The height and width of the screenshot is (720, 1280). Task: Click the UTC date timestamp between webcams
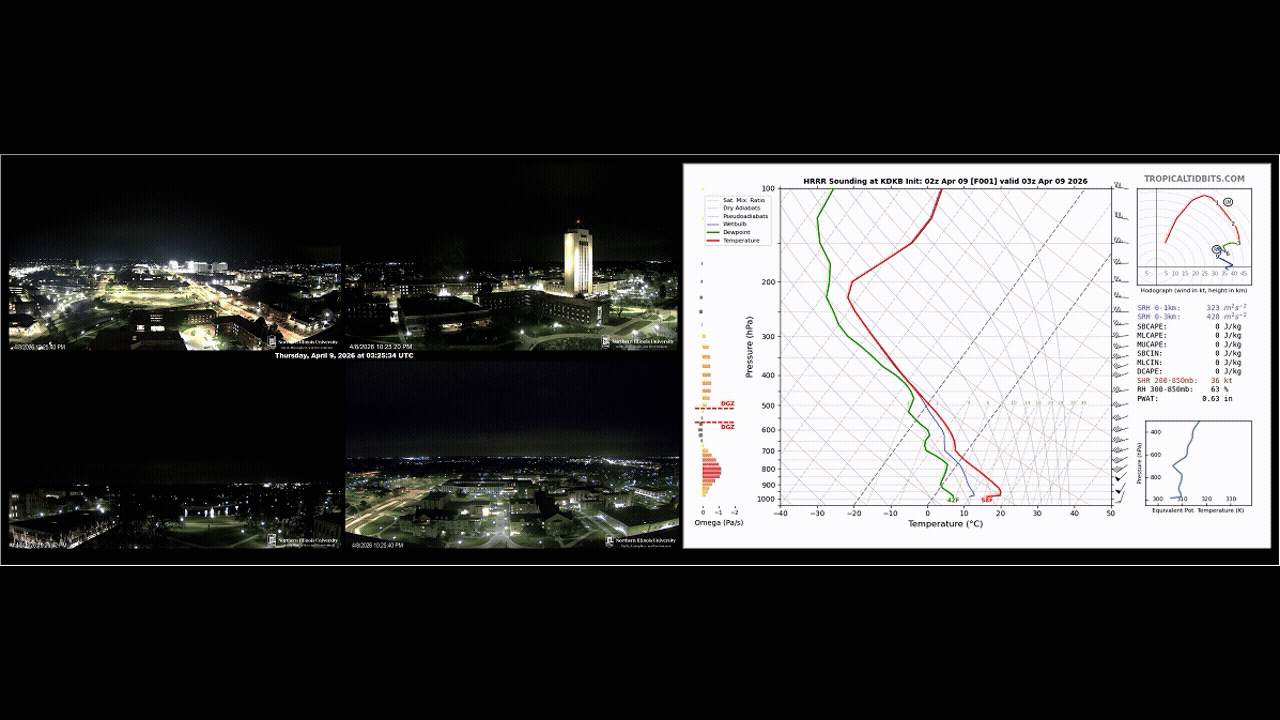pos(344,355)
